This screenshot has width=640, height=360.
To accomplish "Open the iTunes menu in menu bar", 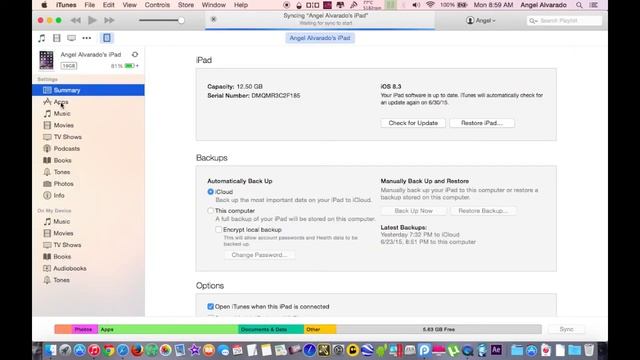I will pos(66,5).
